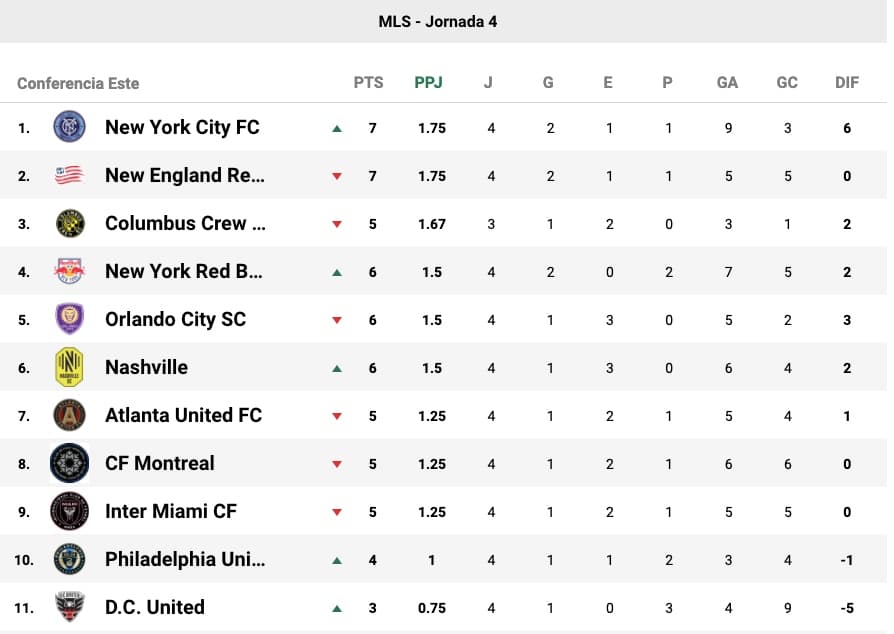Image resolution: width=894 pixels, height=634 pixels.
Task: Click the Inter Miami CF crest
Action: pyautogui.click(x=69, y=511)
